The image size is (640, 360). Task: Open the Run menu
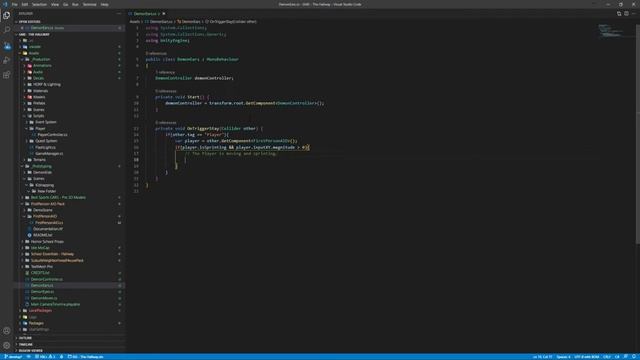tap(75, 4)
